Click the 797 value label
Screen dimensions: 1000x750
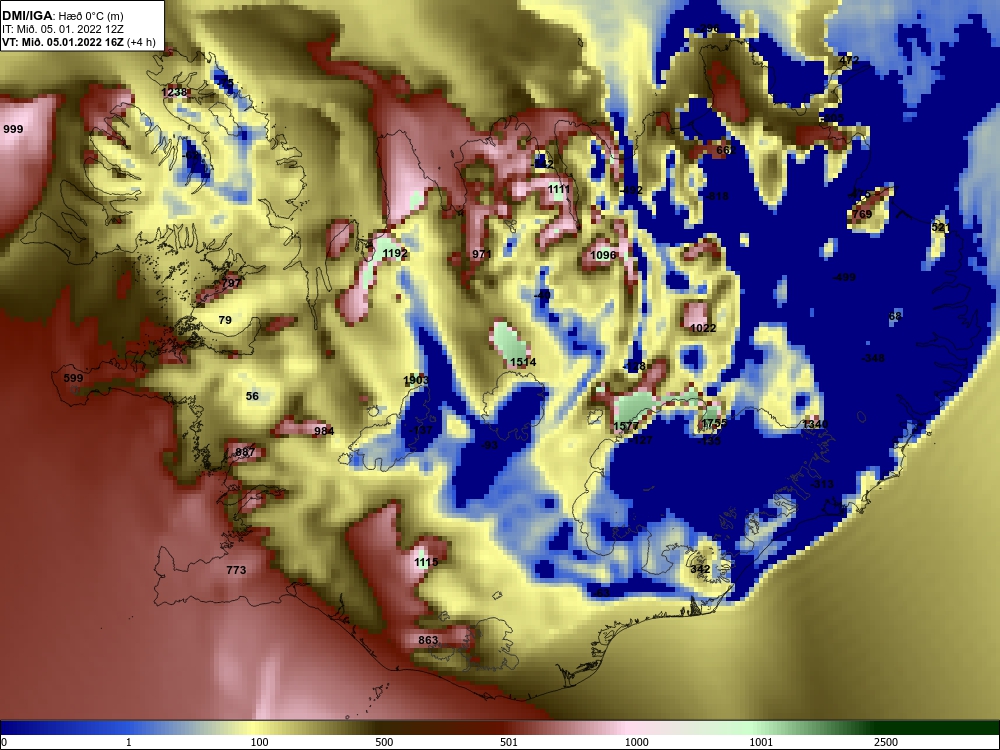(x=232, y=284)
